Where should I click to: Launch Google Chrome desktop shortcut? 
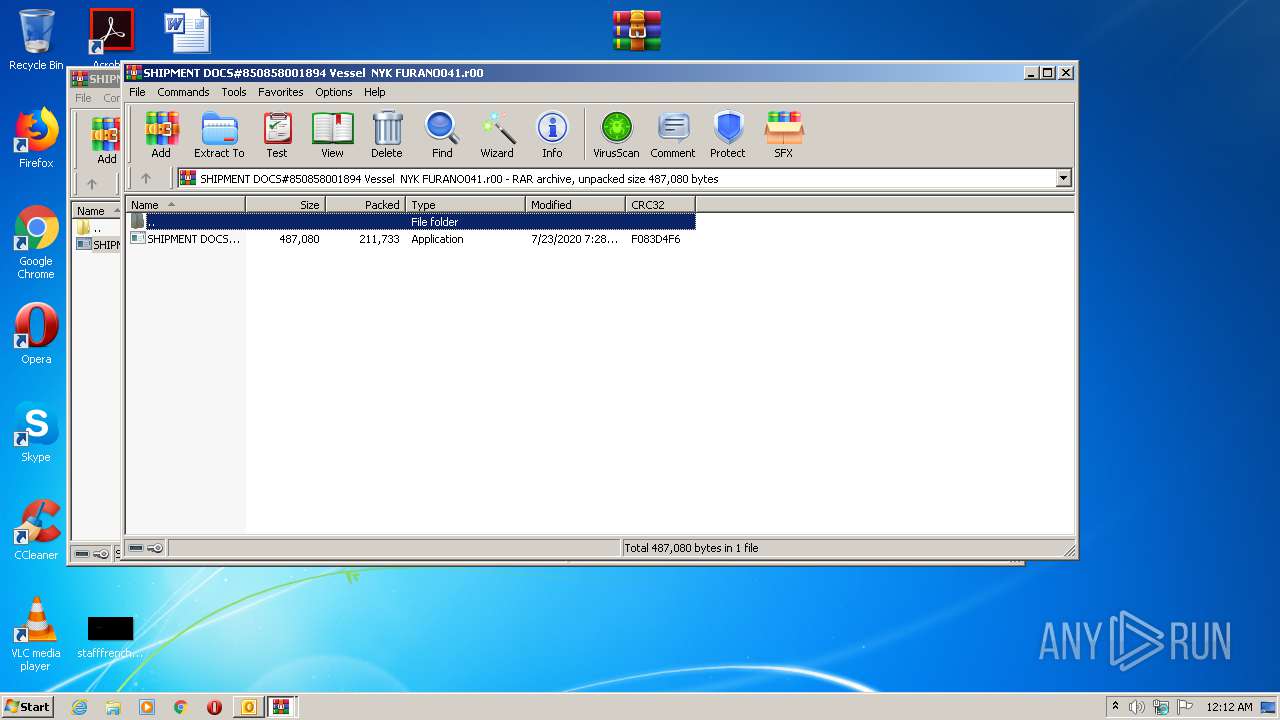point(36,242)
